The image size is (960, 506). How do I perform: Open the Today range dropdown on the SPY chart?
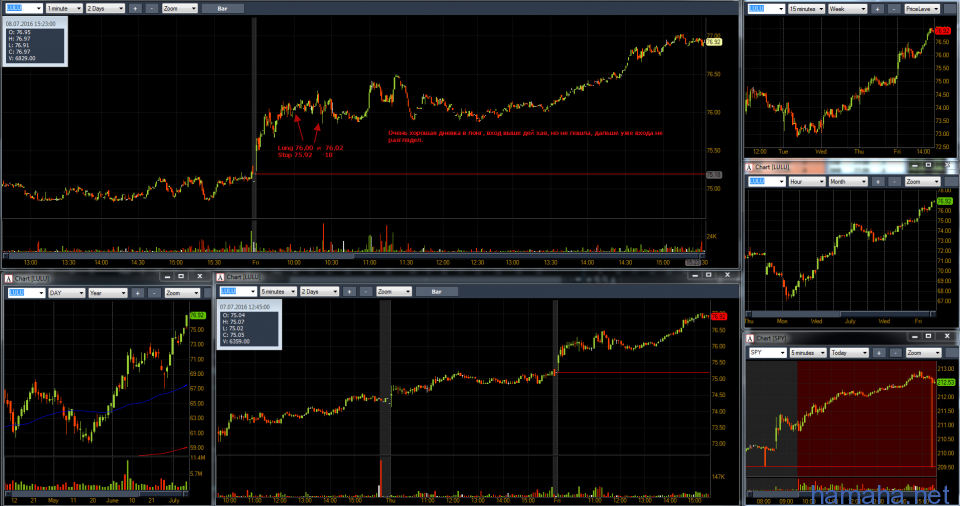pyautogui.click(x=850, y=353)
